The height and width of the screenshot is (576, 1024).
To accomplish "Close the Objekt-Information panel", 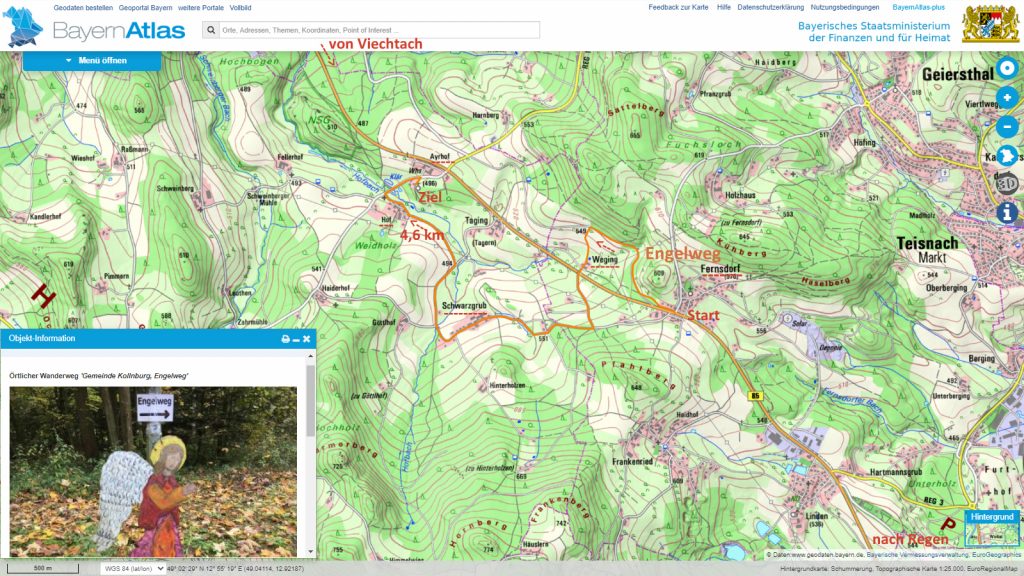I will [x=306, y=339].
